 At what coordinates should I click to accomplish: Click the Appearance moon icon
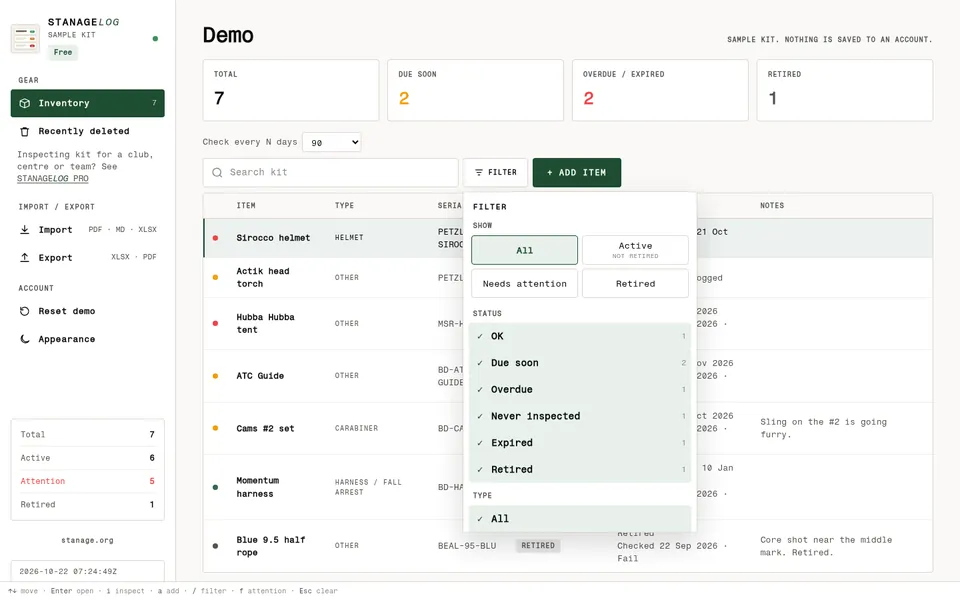coord(24,339)
